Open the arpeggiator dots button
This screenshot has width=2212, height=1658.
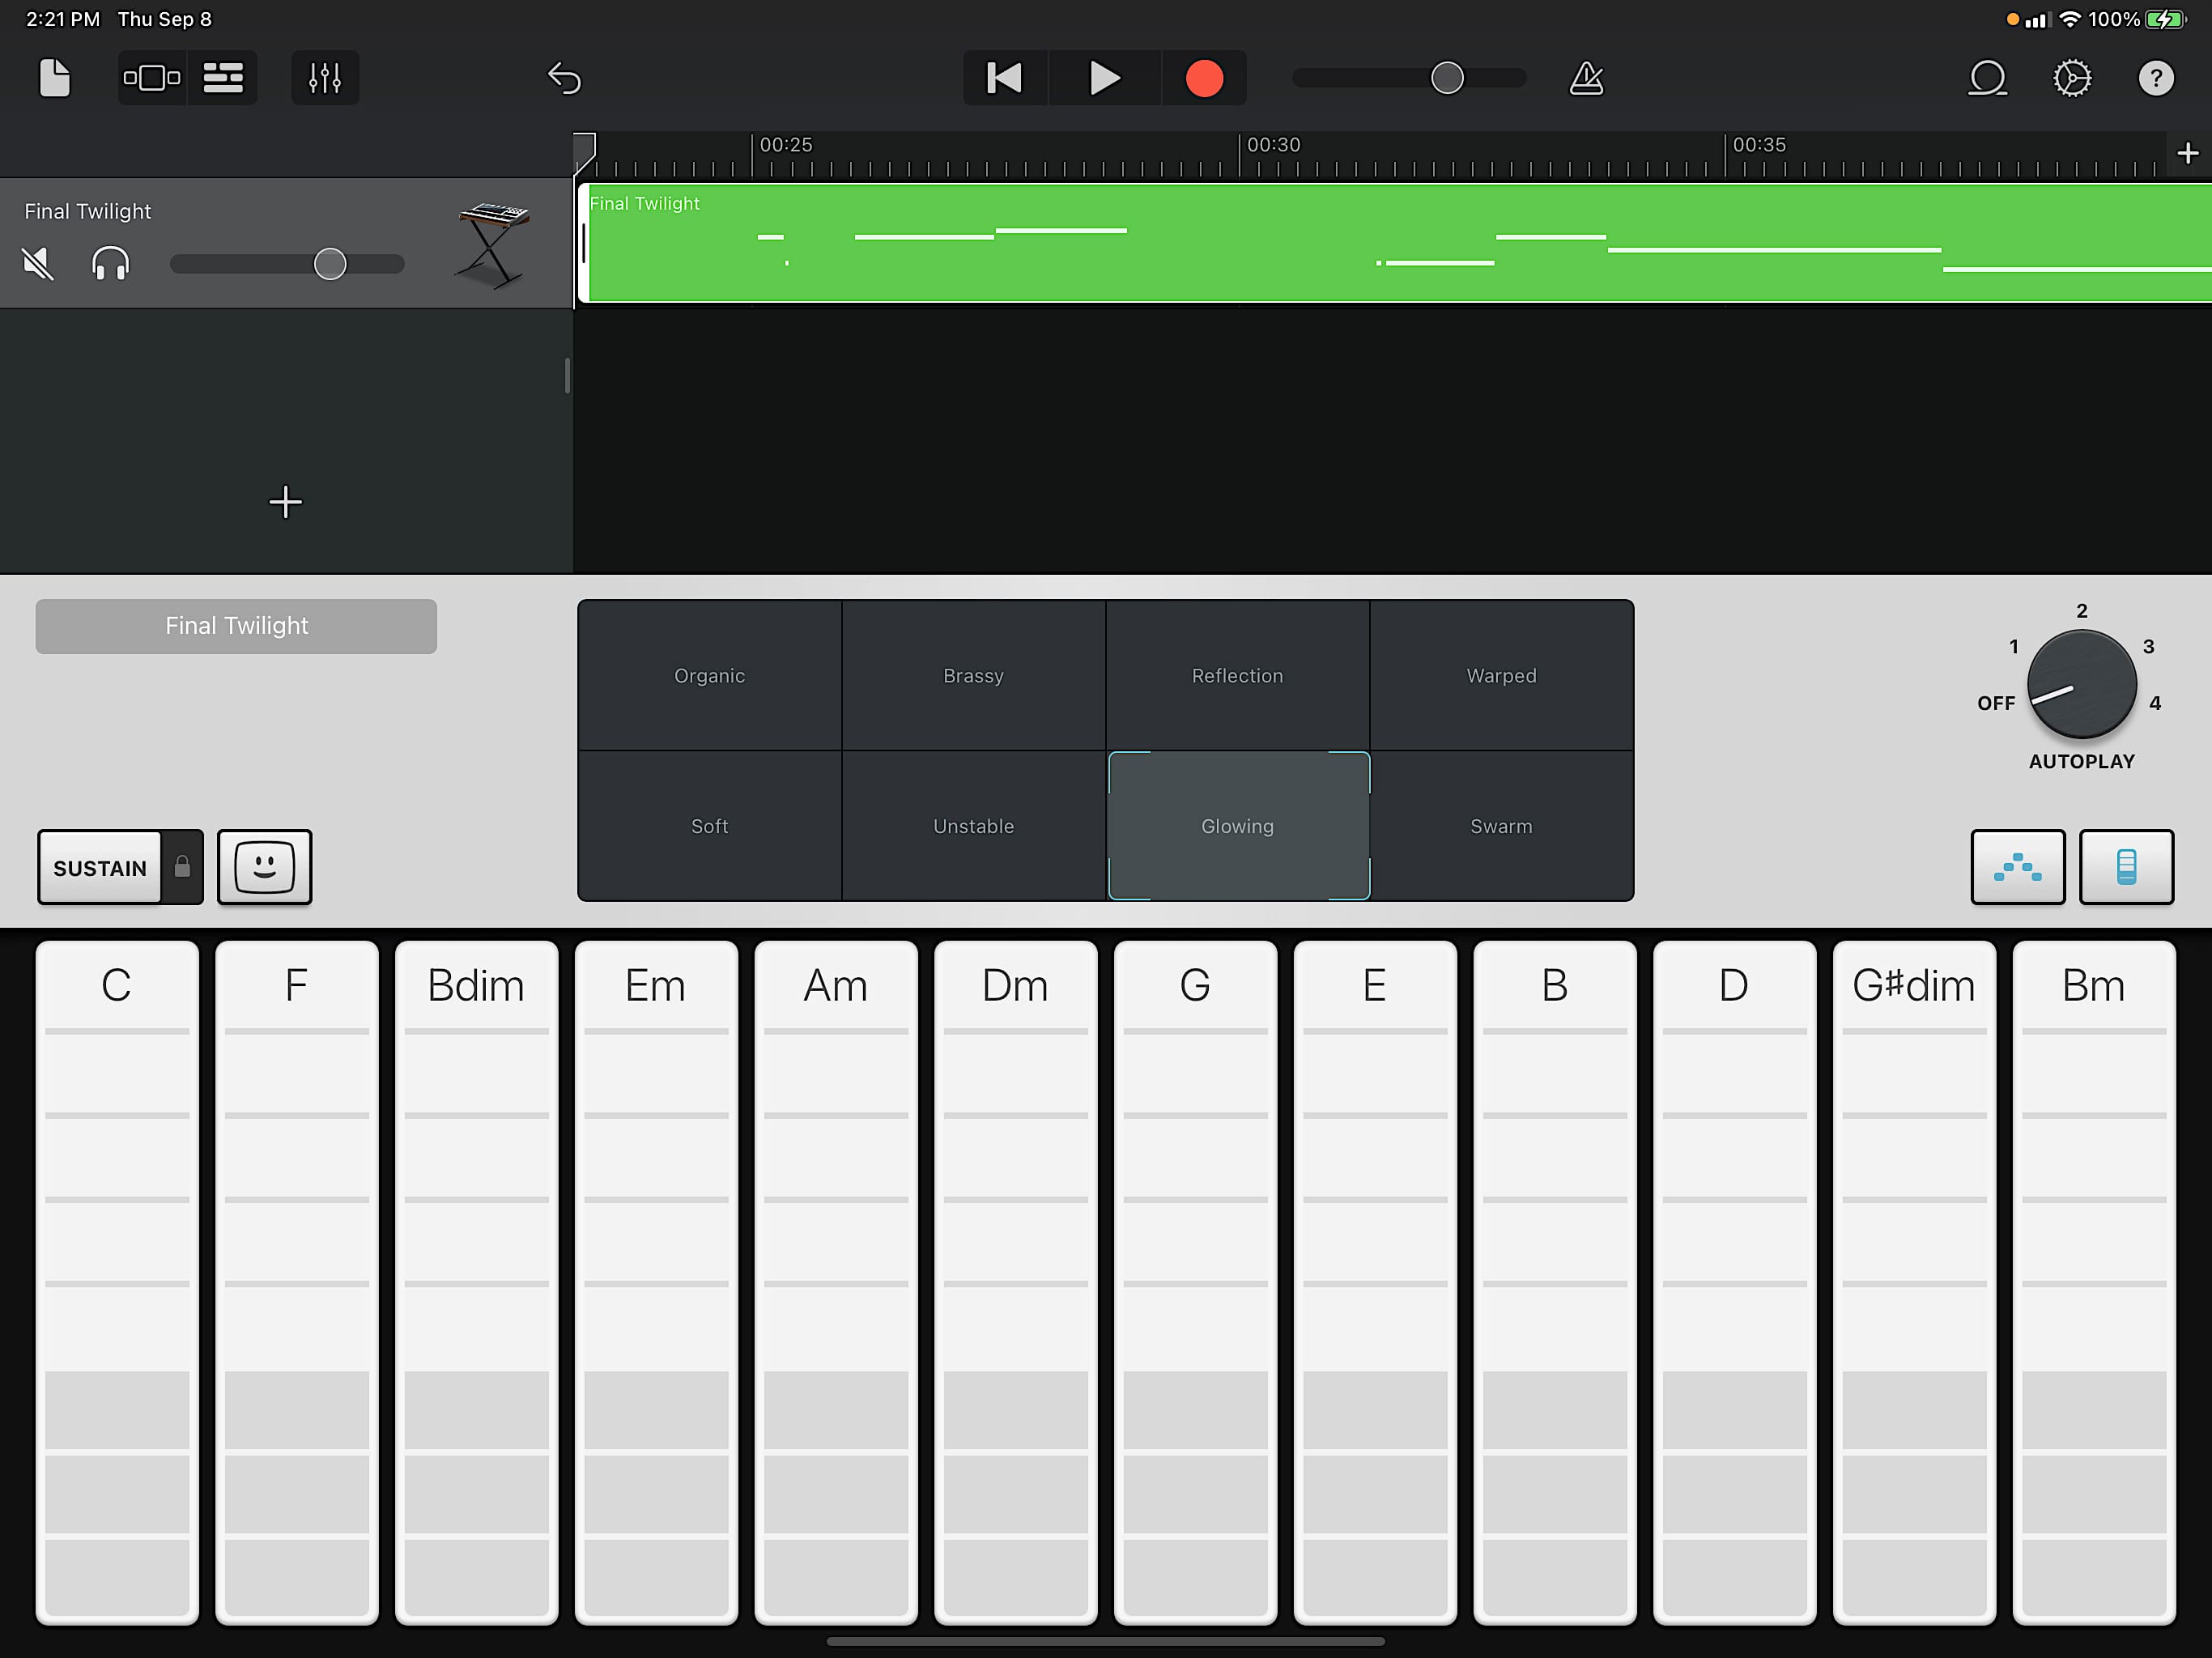[2017, 867]
